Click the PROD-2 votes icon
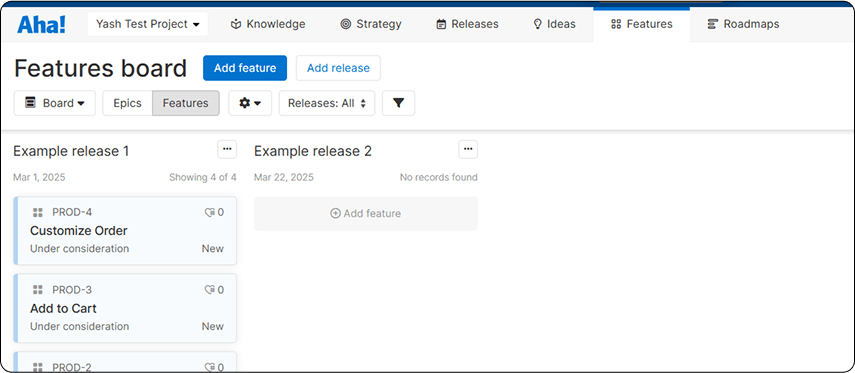This screenshot has width=855, height=373. tap(209, 368)
